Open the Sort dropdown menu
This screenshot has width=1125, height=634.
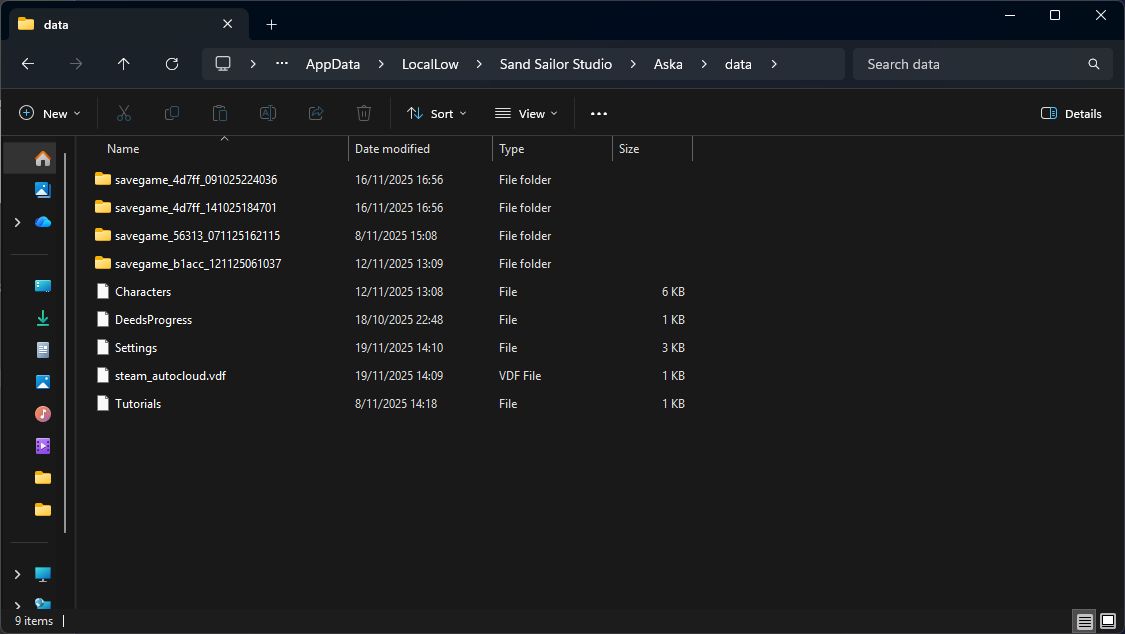tap(437, 114)
